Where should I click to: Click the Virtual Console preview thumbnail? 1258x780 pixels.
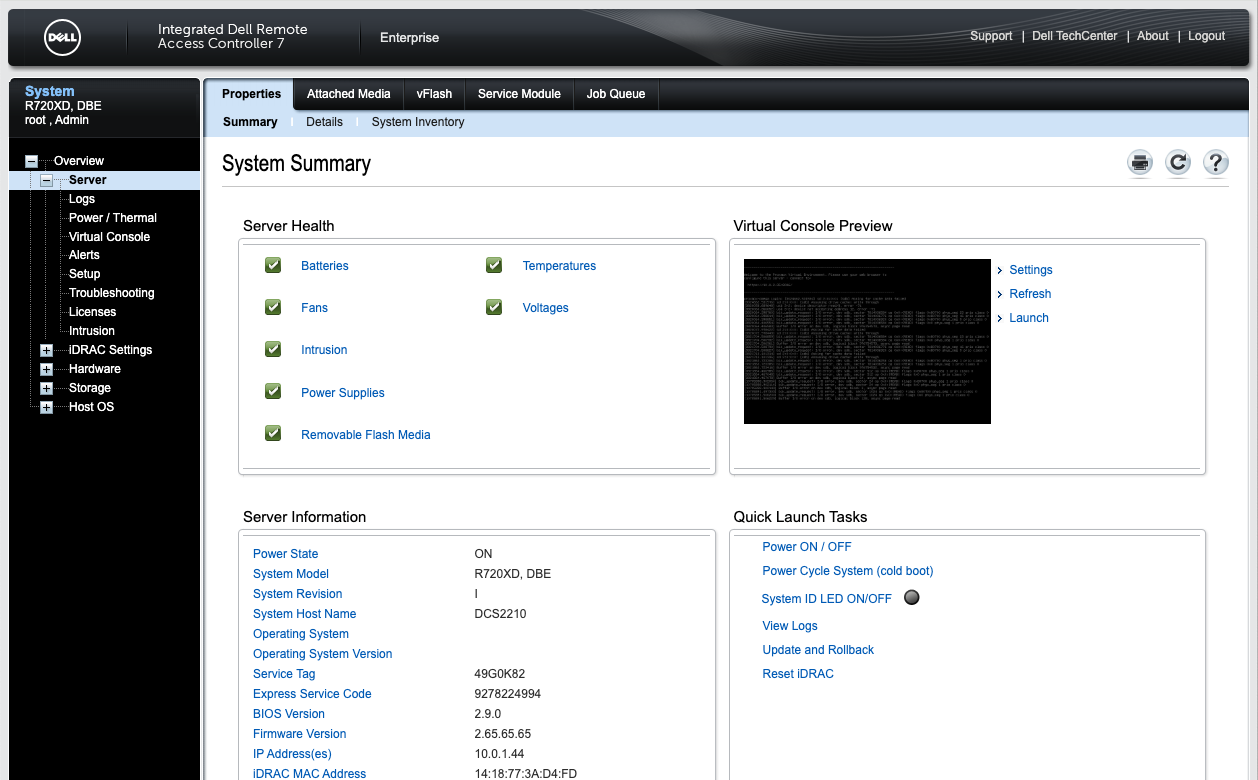point(866,341)
